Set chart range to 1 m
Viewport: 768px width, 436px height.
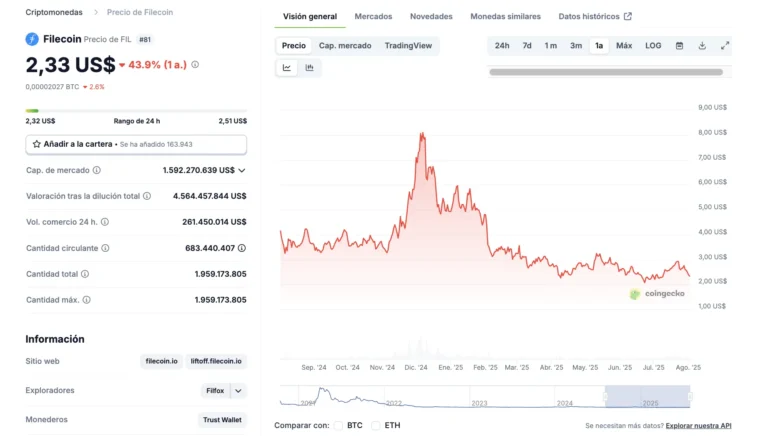(x=551, y=46)
